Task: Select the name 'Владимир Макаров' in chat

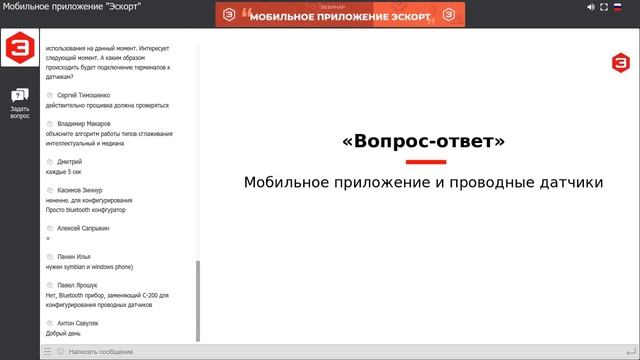Action: (84, 124)
